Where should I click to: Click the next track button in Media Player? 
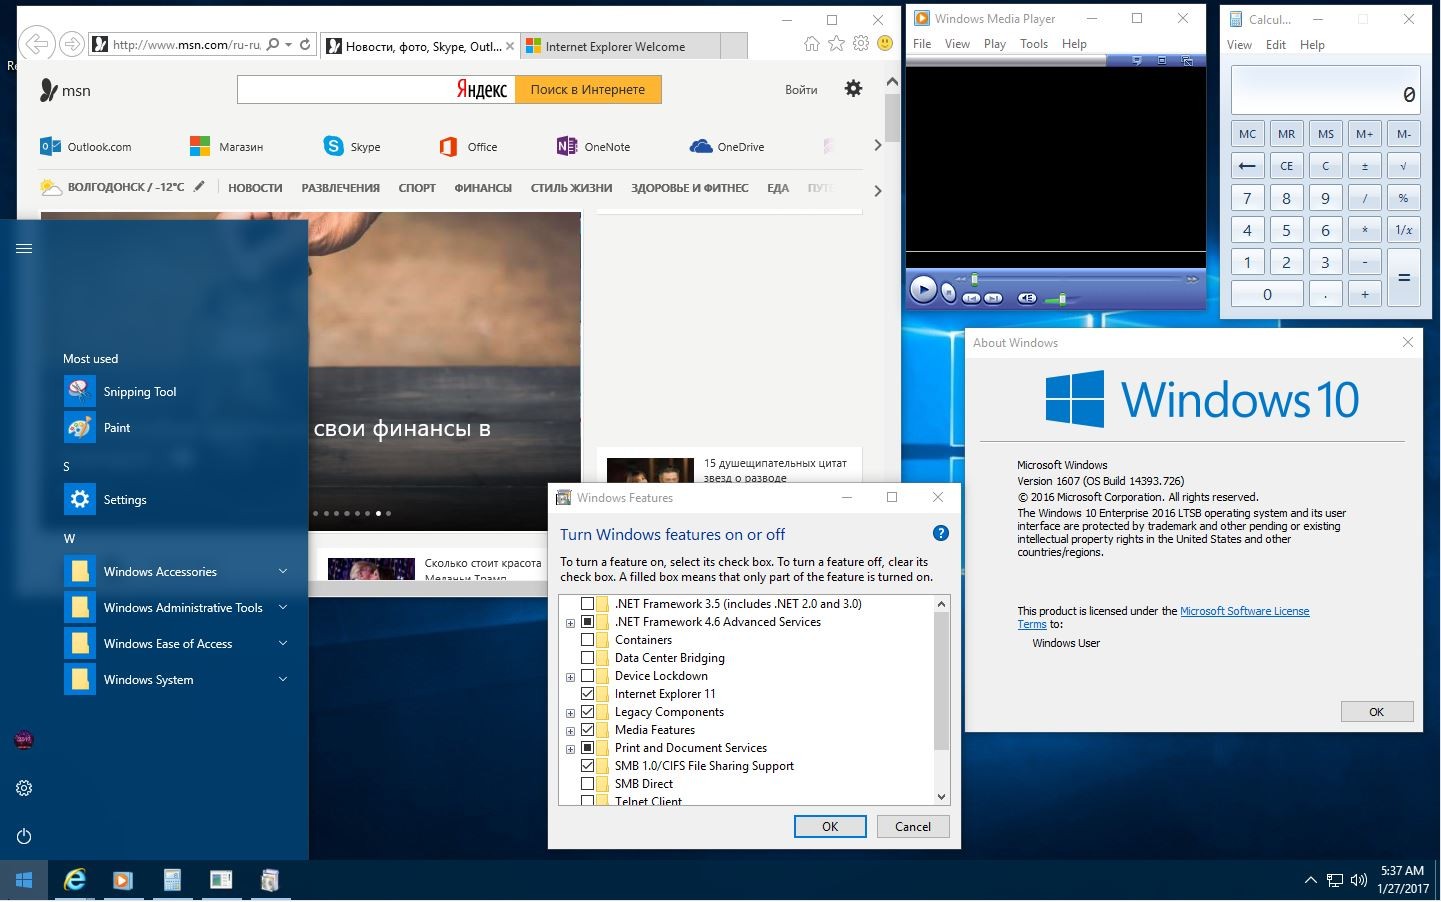pos(993,298)
